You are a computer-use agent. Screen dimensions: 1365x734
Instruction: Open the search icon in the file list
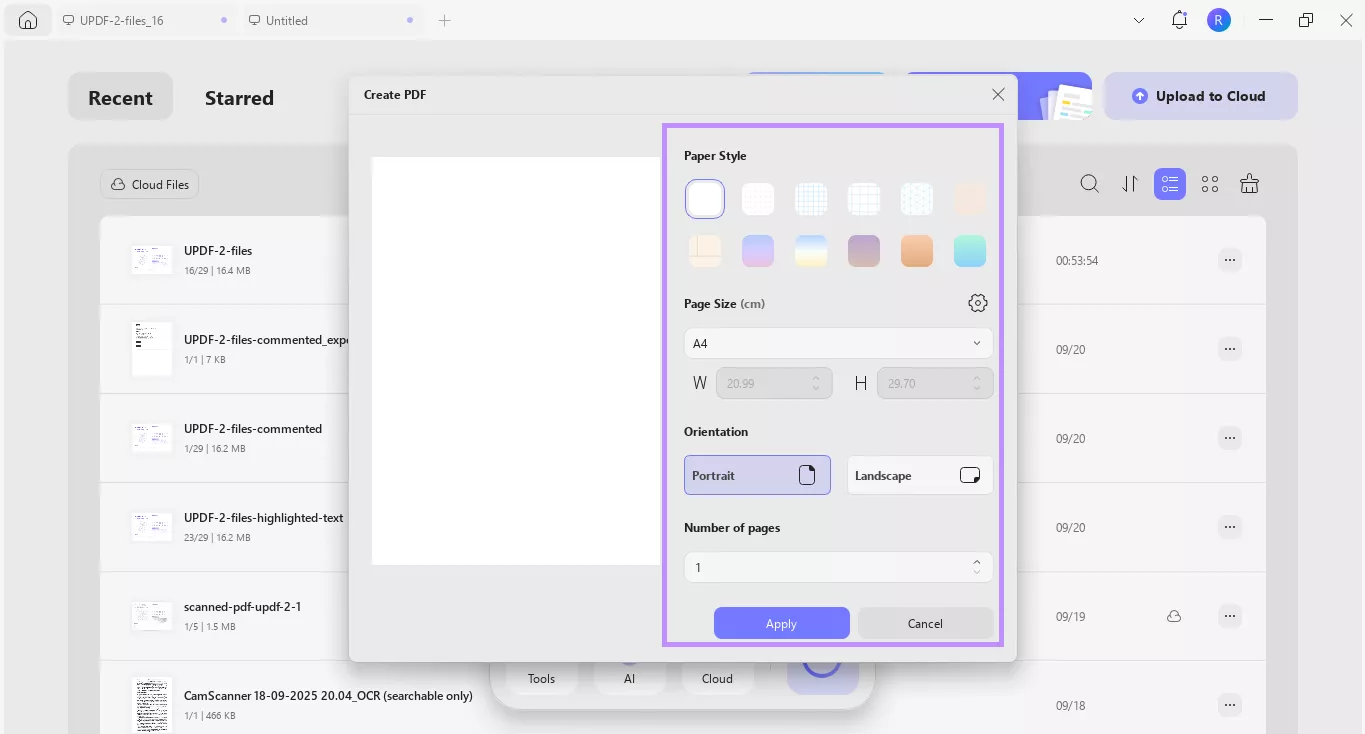click(1089, 184)
